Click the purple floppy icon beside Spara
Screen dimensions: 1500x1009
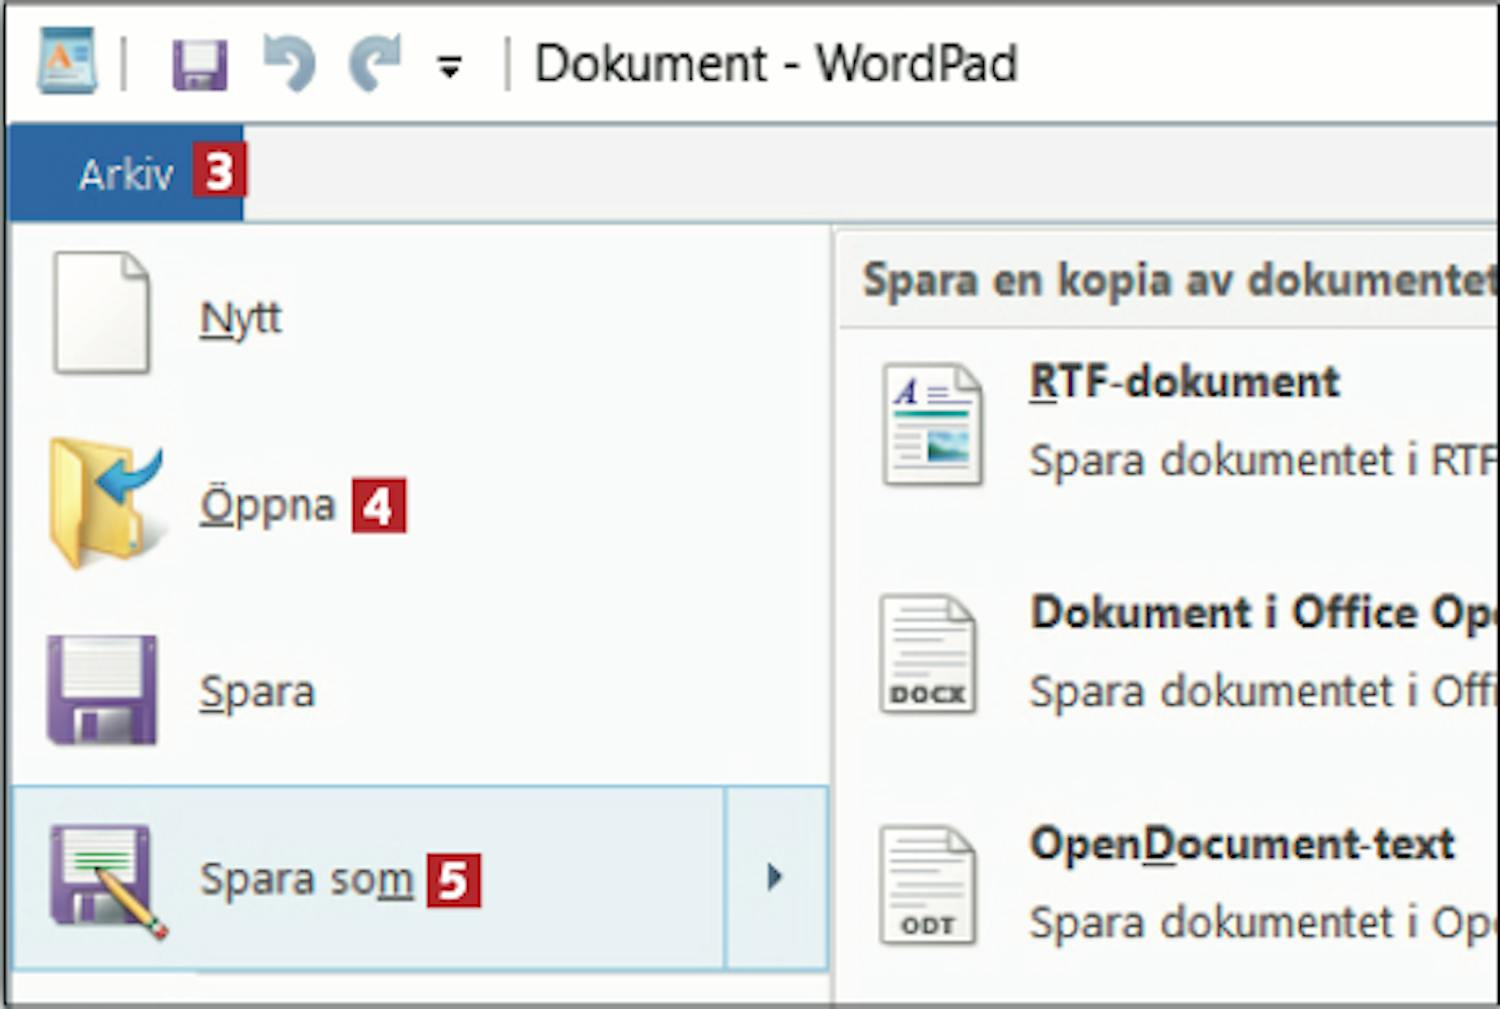coord(102,690)
